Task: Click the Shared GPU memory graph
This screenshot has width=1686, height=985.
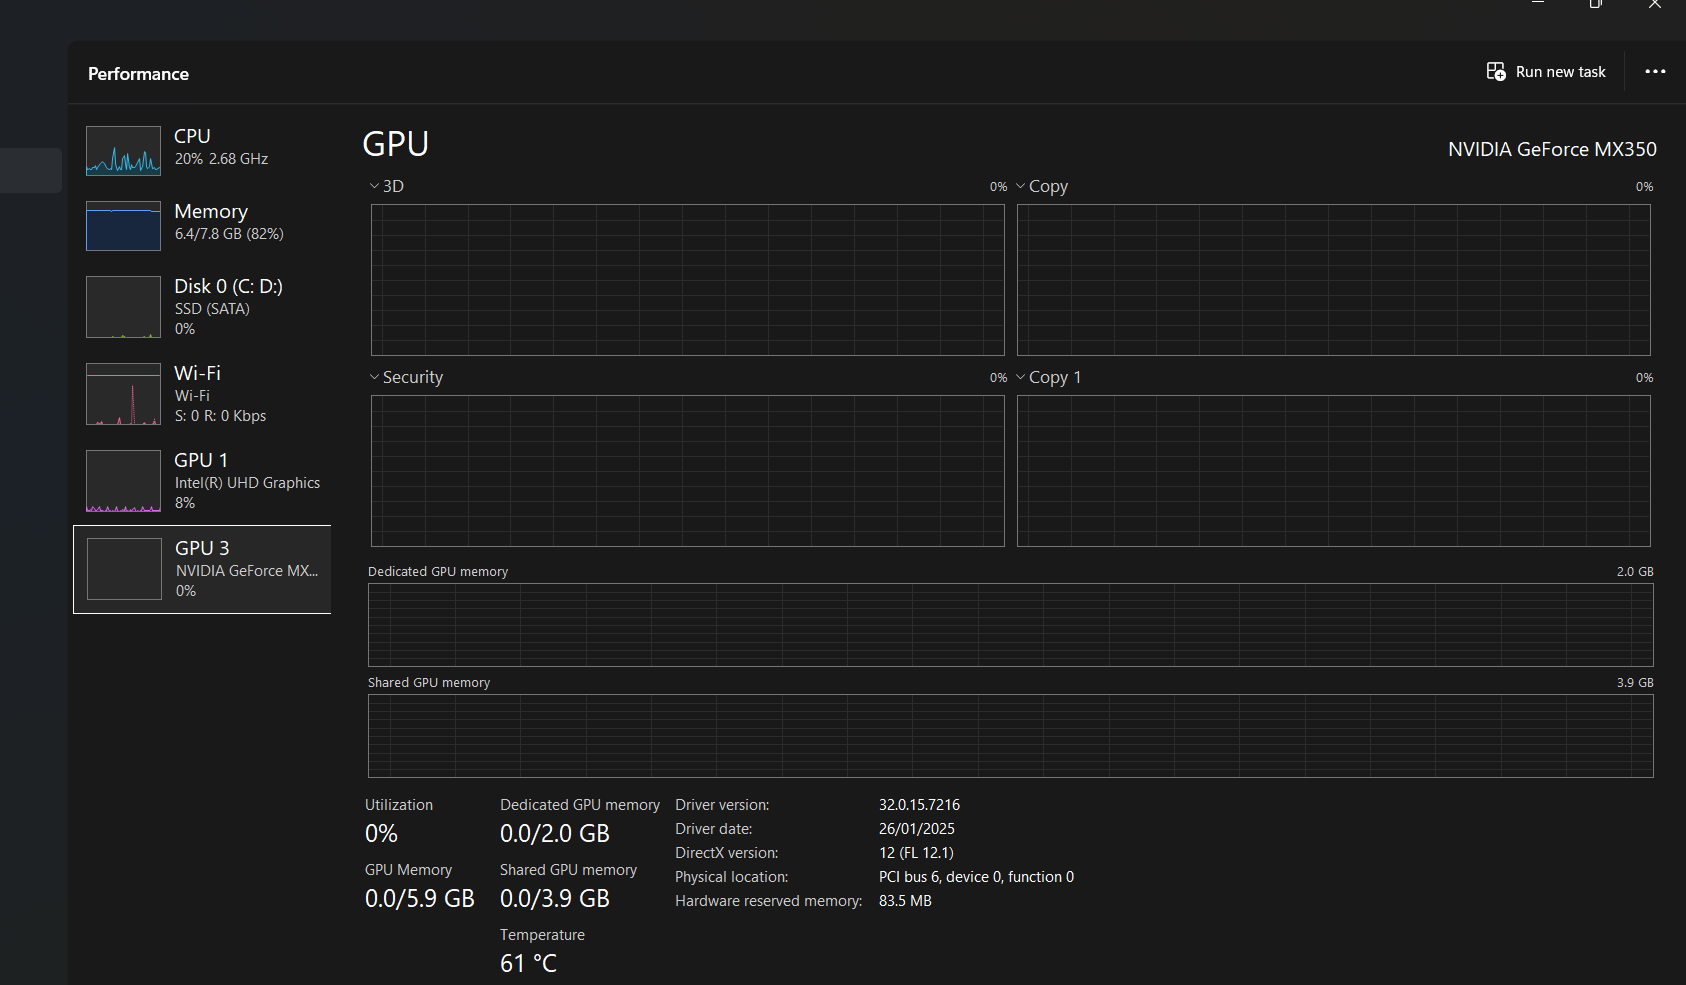Action: 1010,736
